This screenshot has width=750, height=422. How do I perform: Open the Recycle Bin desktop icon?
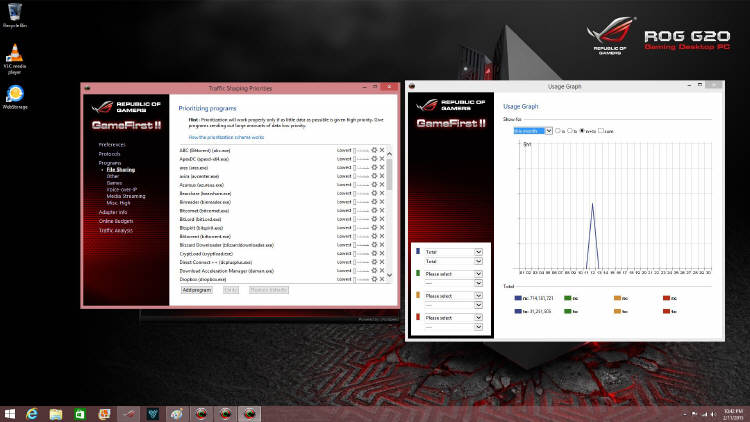pyautogui.click(x=15, y=15)
